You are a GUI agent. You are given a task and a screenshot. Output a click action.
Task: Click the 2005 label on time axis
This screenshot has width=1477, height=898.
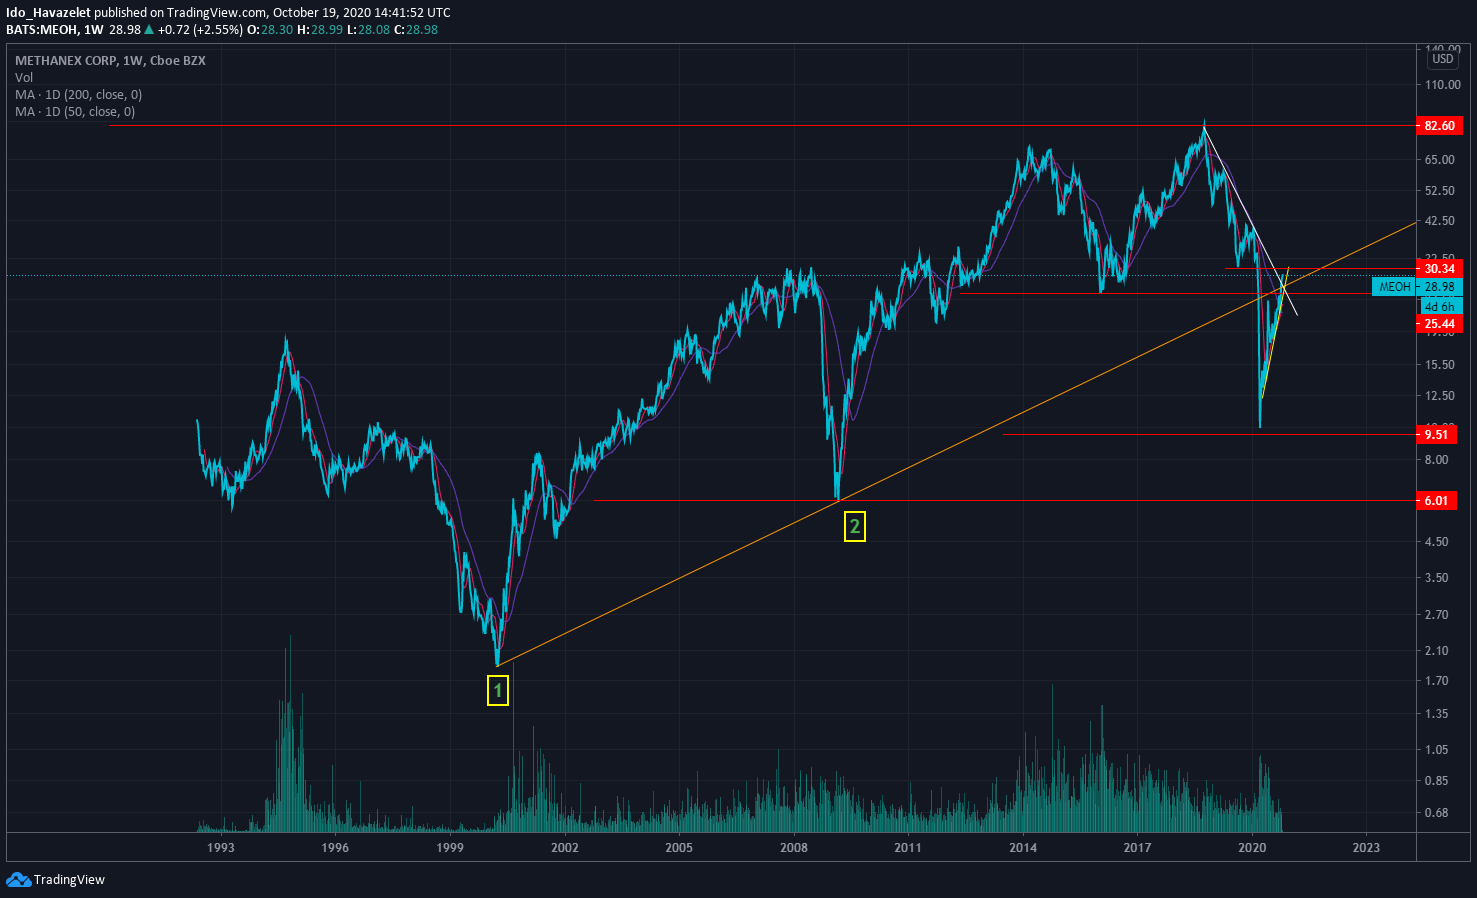[x=679, y=848]
